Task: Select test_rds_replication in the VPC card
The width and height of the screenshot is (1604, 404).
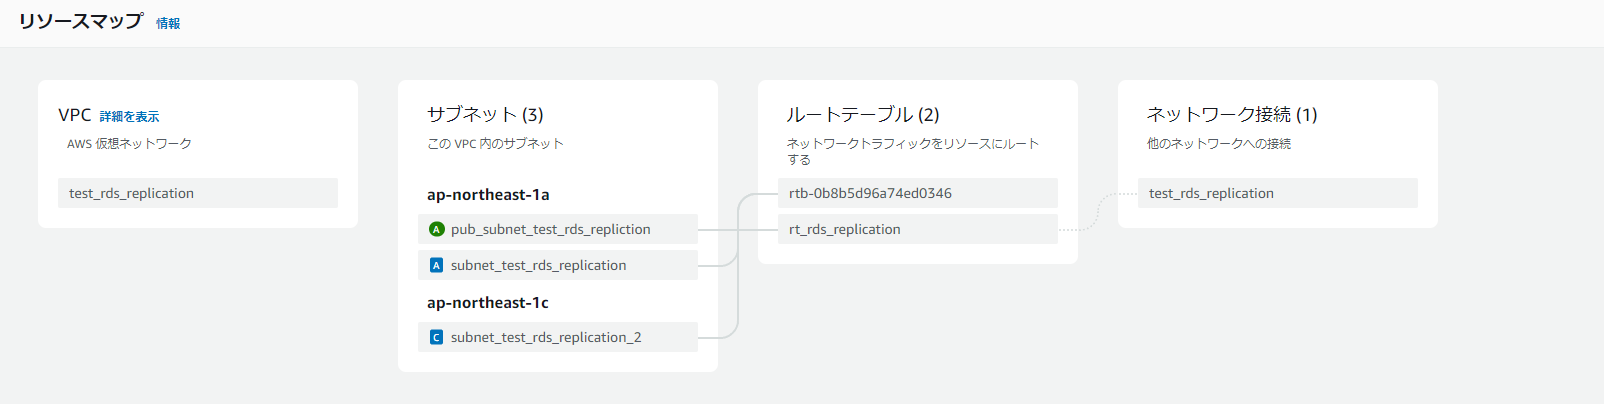Action: point(132,193)
